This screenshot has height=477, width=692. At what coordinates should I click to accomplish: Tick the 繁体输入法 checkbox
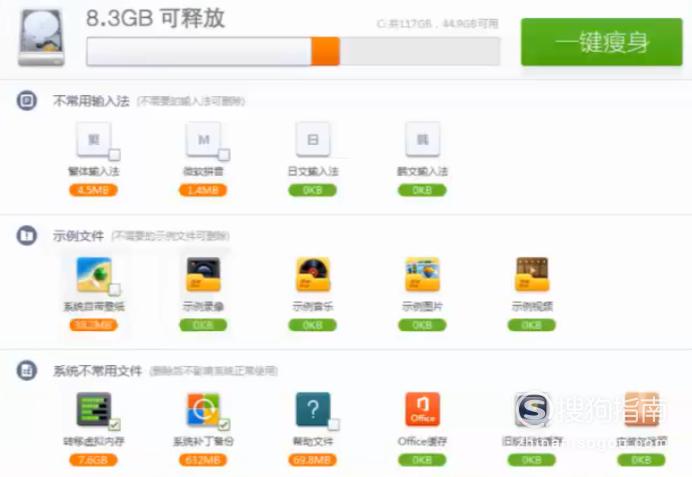pos(114,155)
